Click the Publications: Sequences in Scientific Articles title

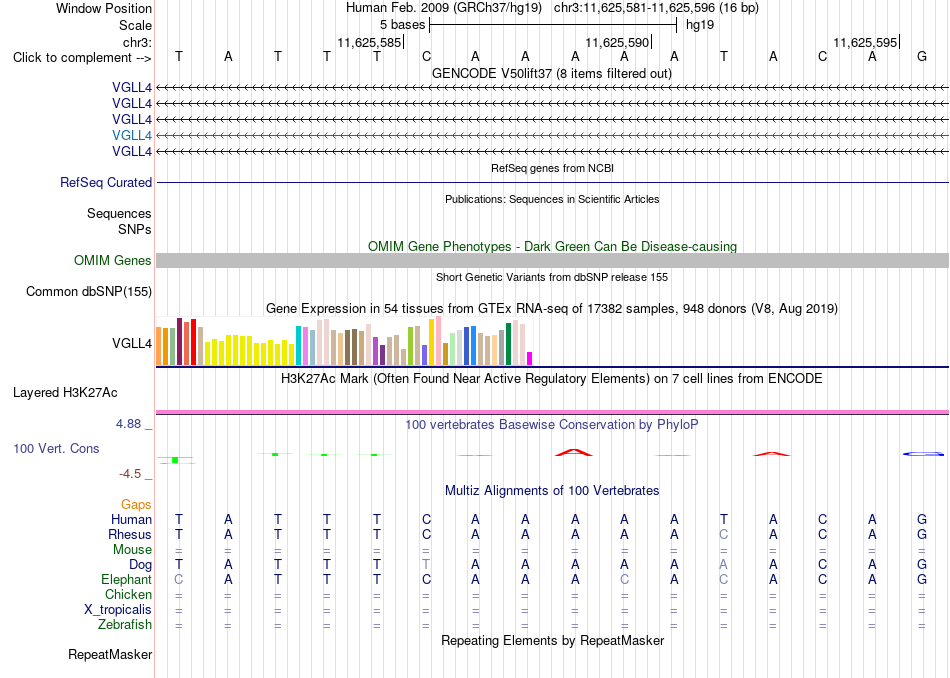[552, 199]
